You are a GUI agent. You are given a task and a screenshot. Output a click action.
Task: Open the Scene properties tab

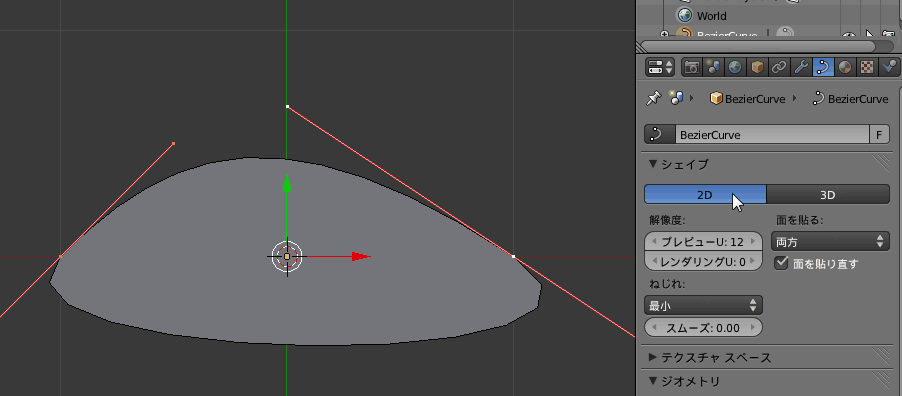[714, 67]
